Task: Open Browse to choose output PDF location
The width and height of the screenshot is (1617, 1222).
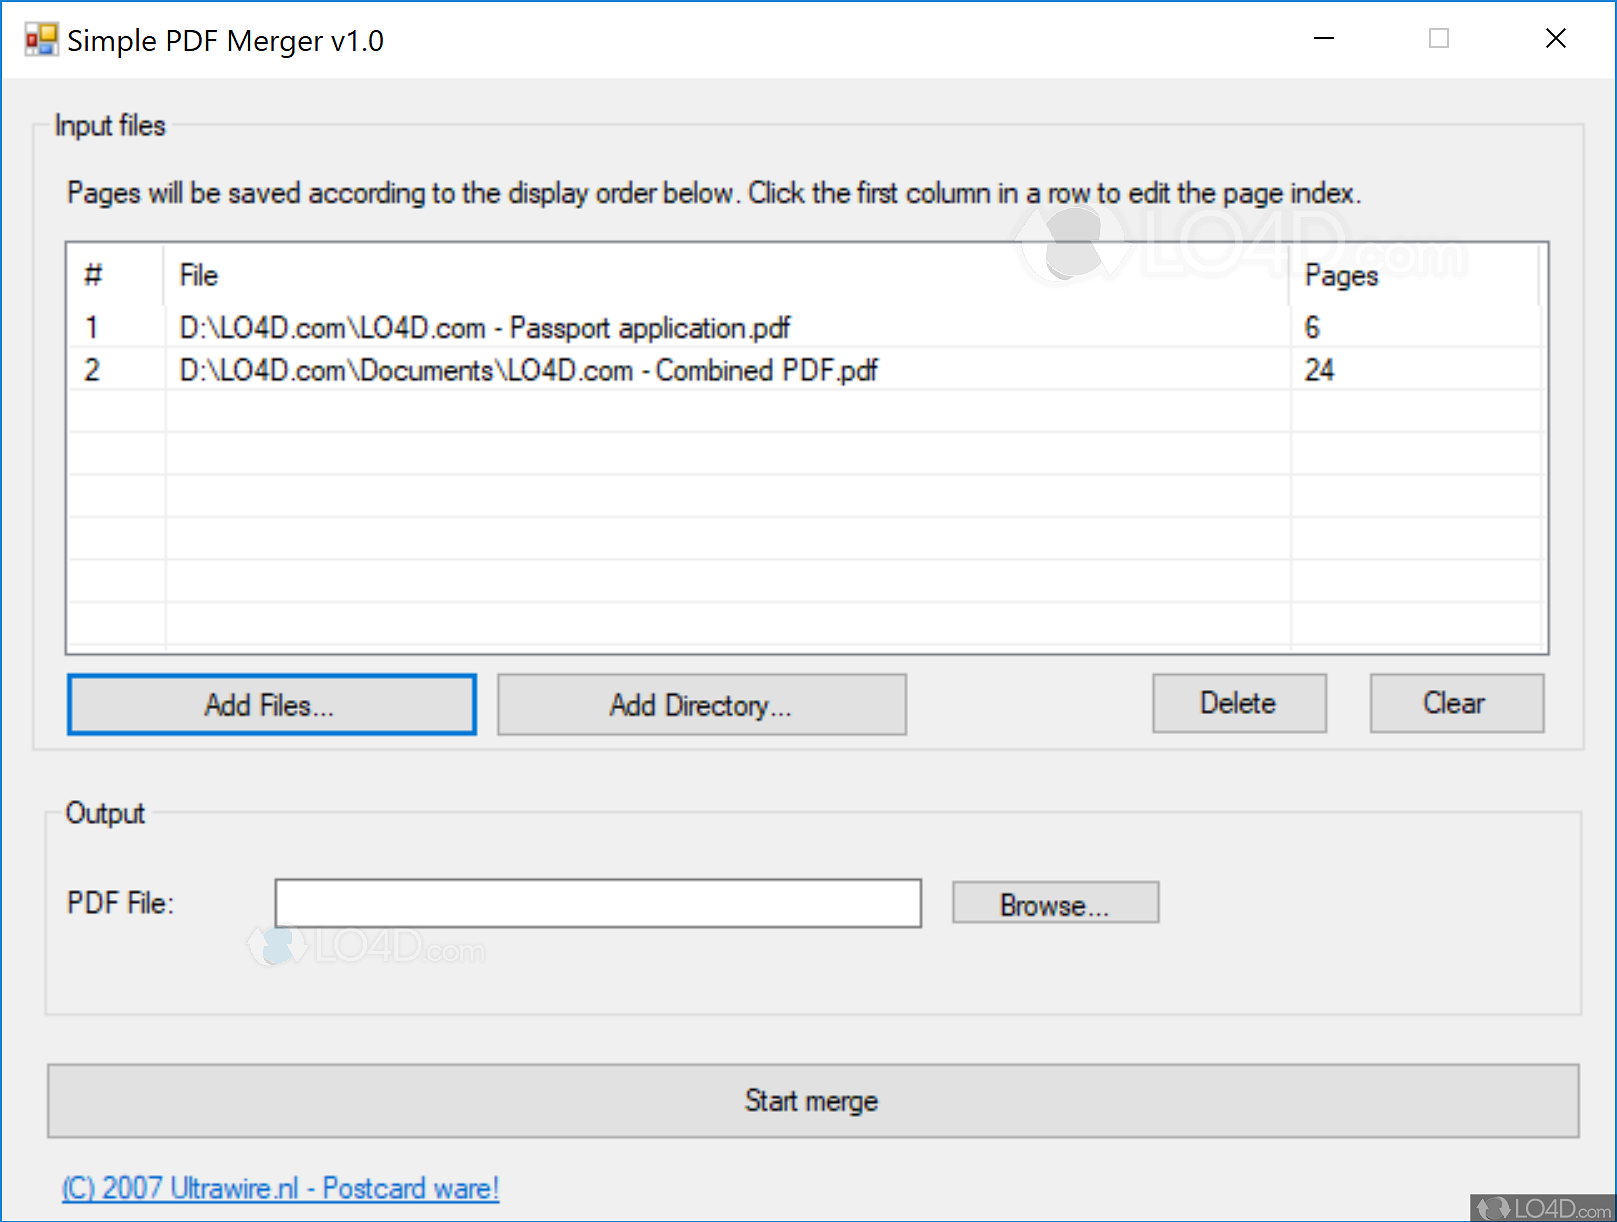Action: point(1054,902)
